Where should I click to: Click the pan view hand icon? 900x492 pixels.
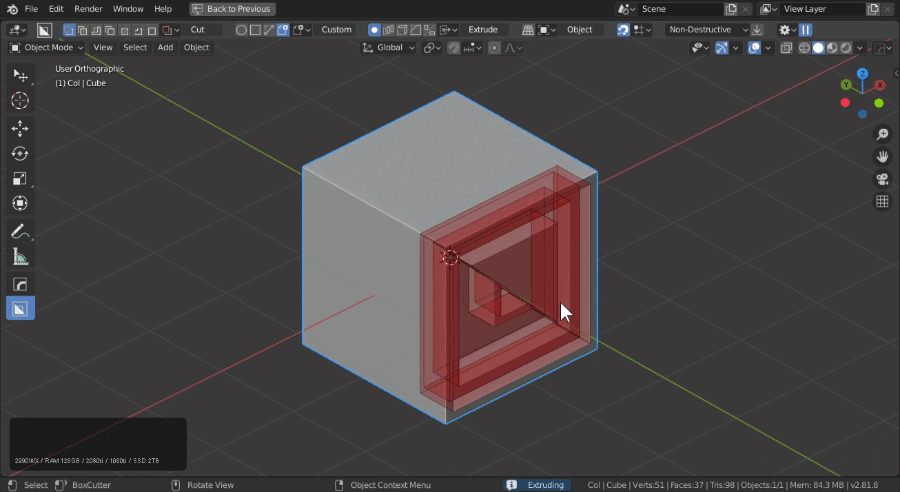(882, 156)
